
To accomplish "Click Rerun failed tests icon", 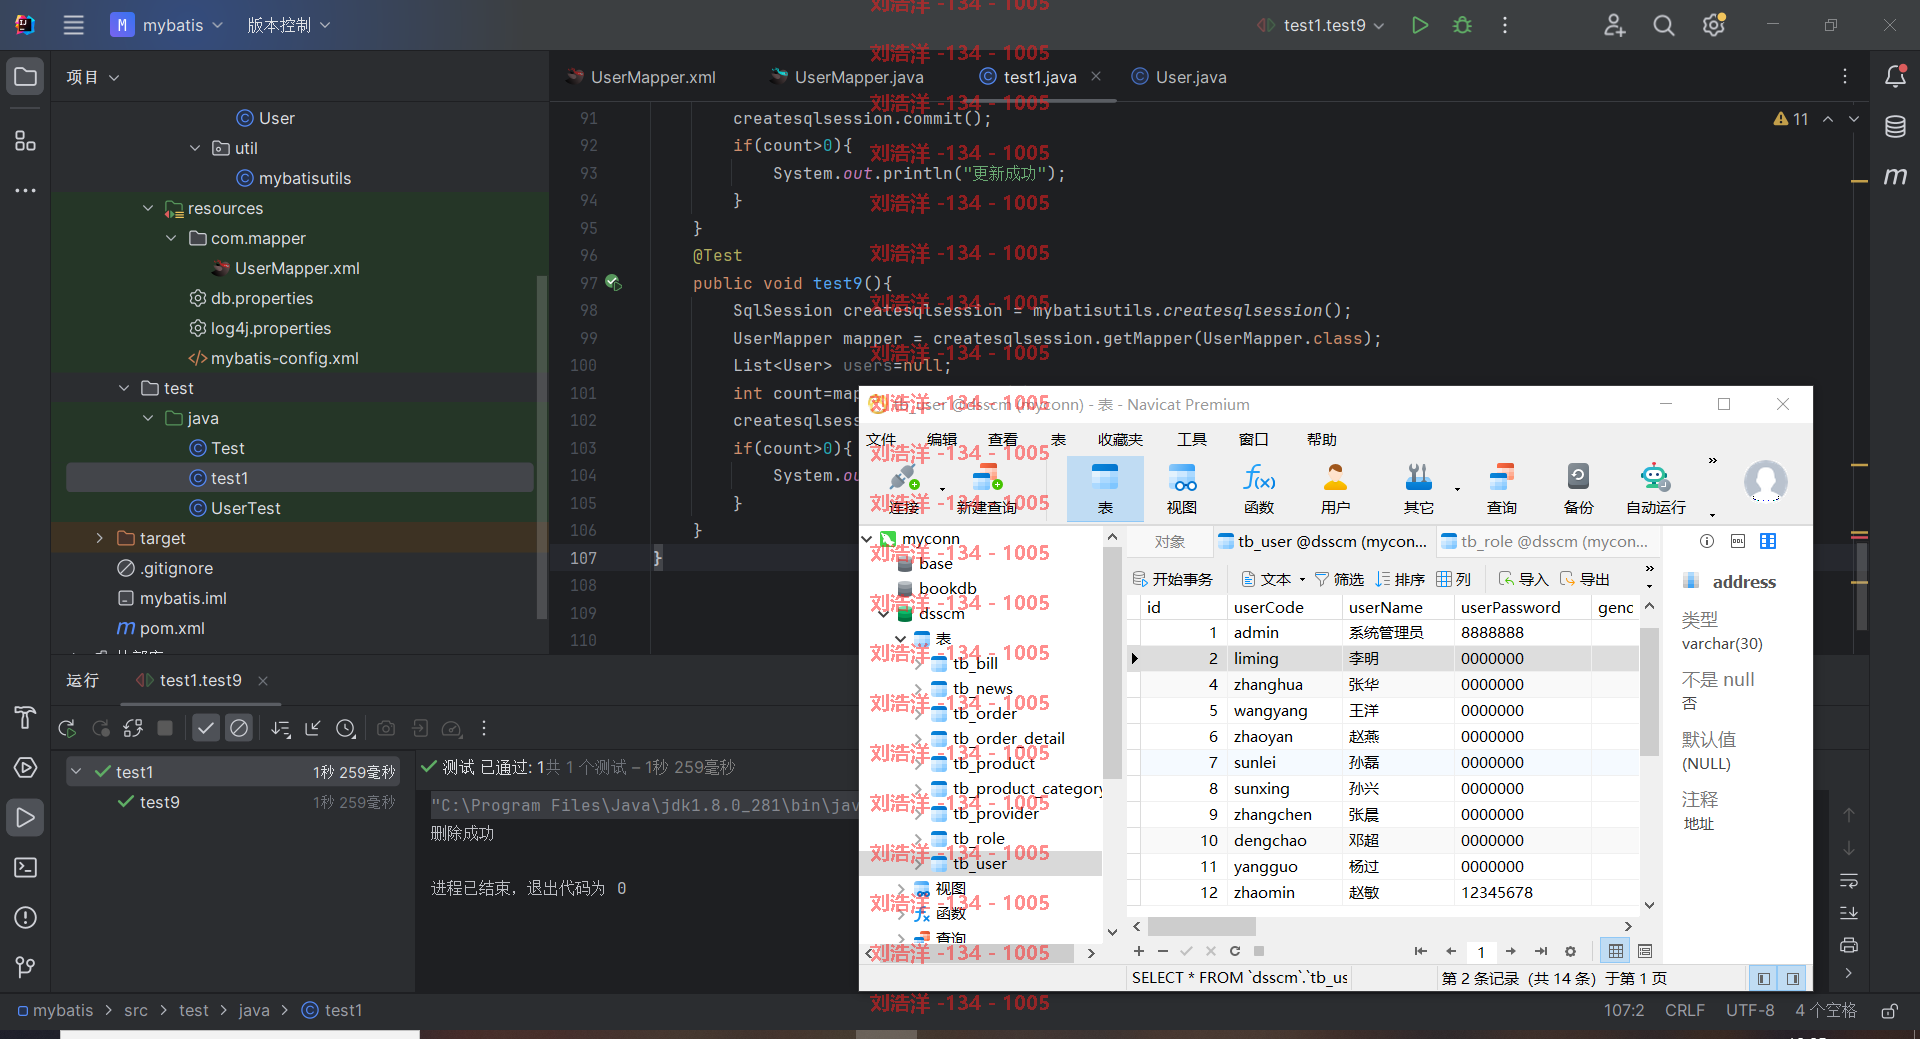I will coord(101,728).
